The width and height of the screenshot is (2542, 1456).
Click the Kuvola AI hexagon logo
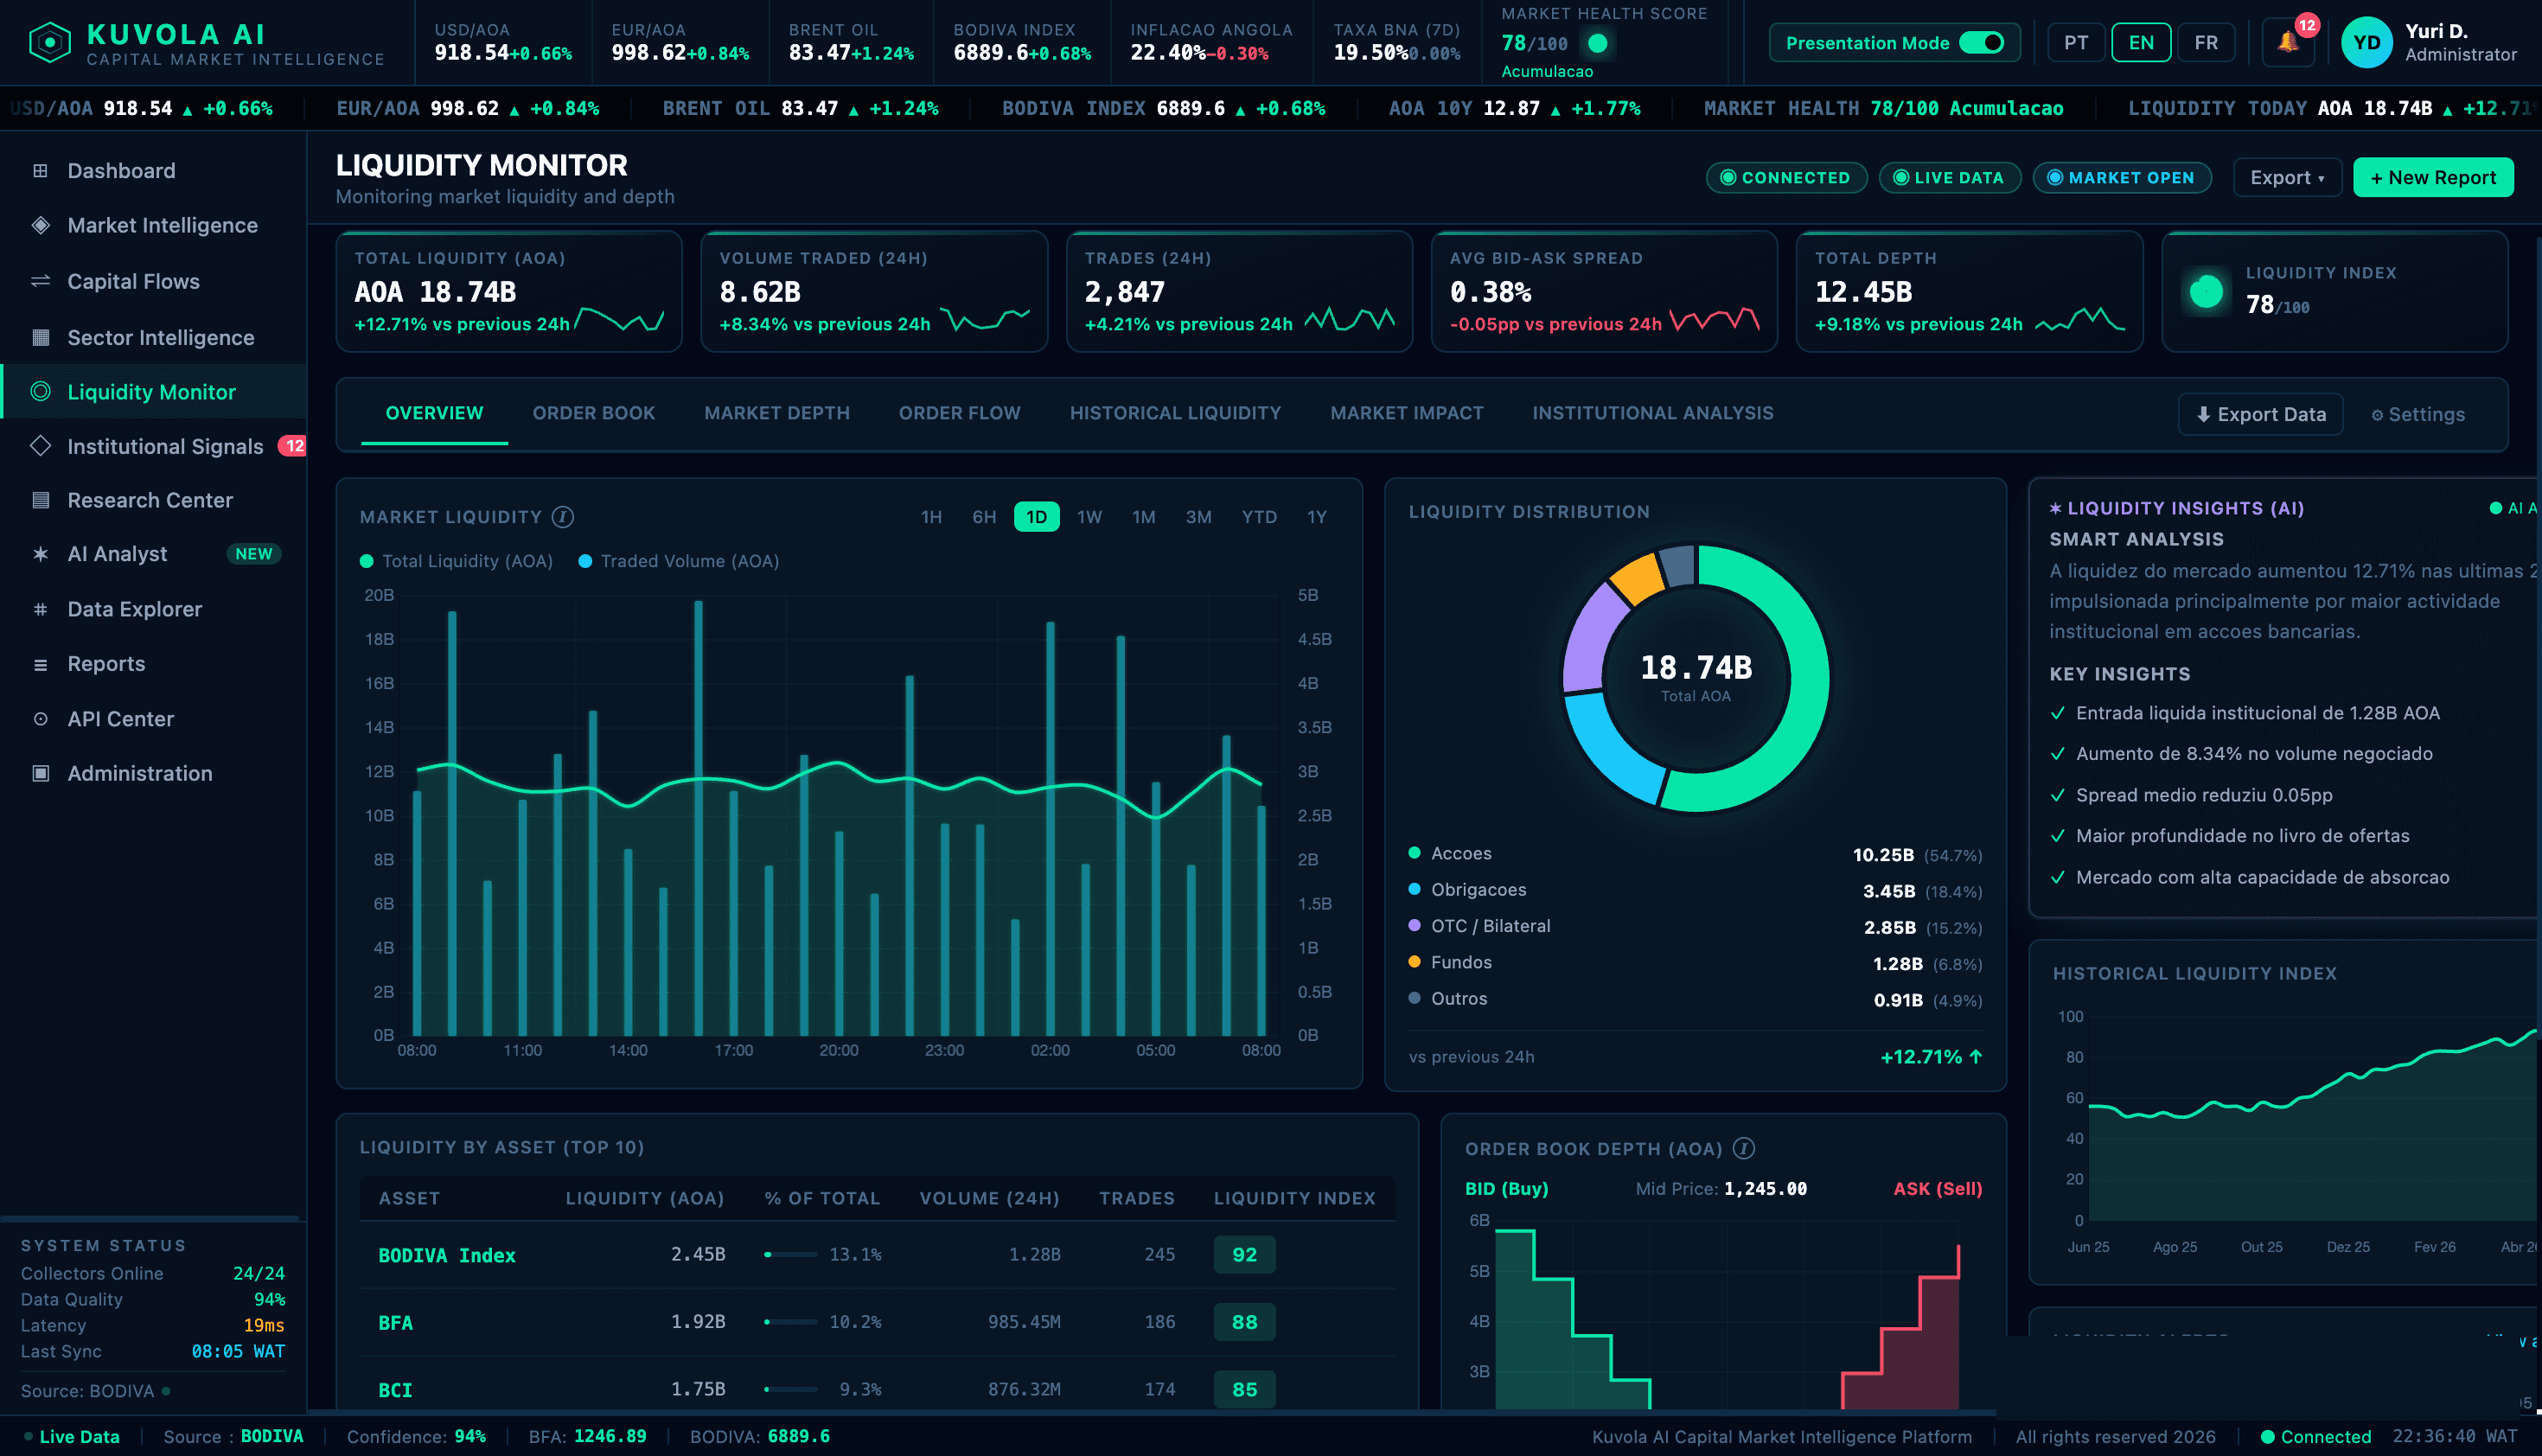pos(49,43)
